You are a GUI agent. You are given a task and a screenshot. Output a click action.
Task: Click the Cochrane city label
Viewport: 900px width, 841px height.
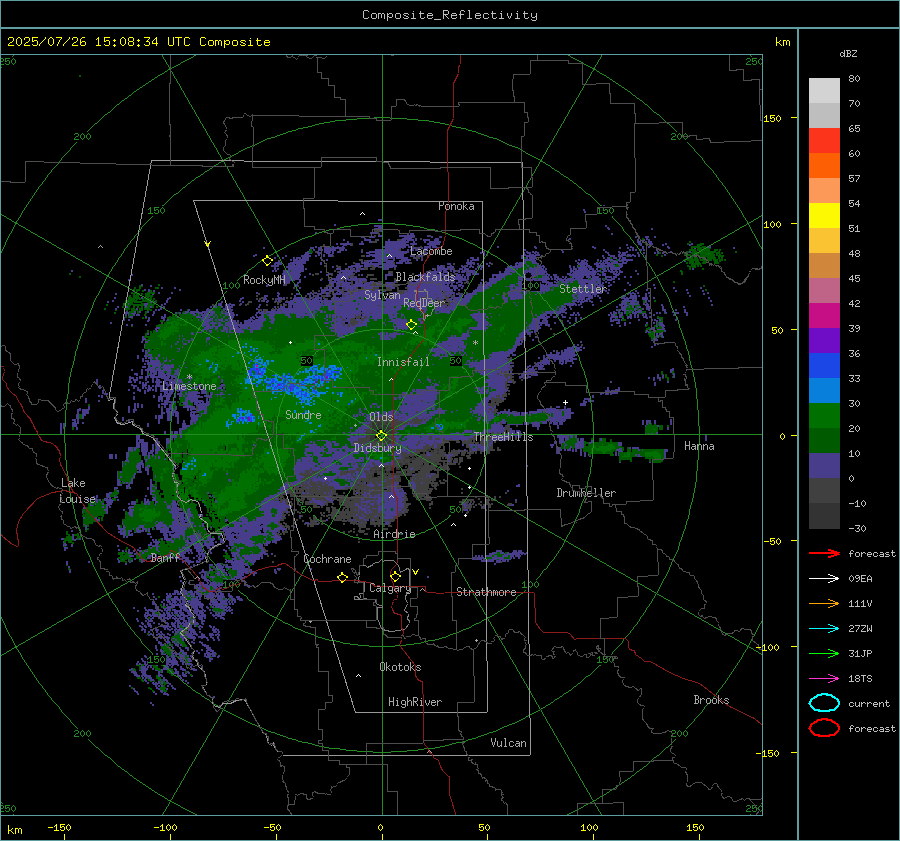pyautogui.click(x=327, y=559)
